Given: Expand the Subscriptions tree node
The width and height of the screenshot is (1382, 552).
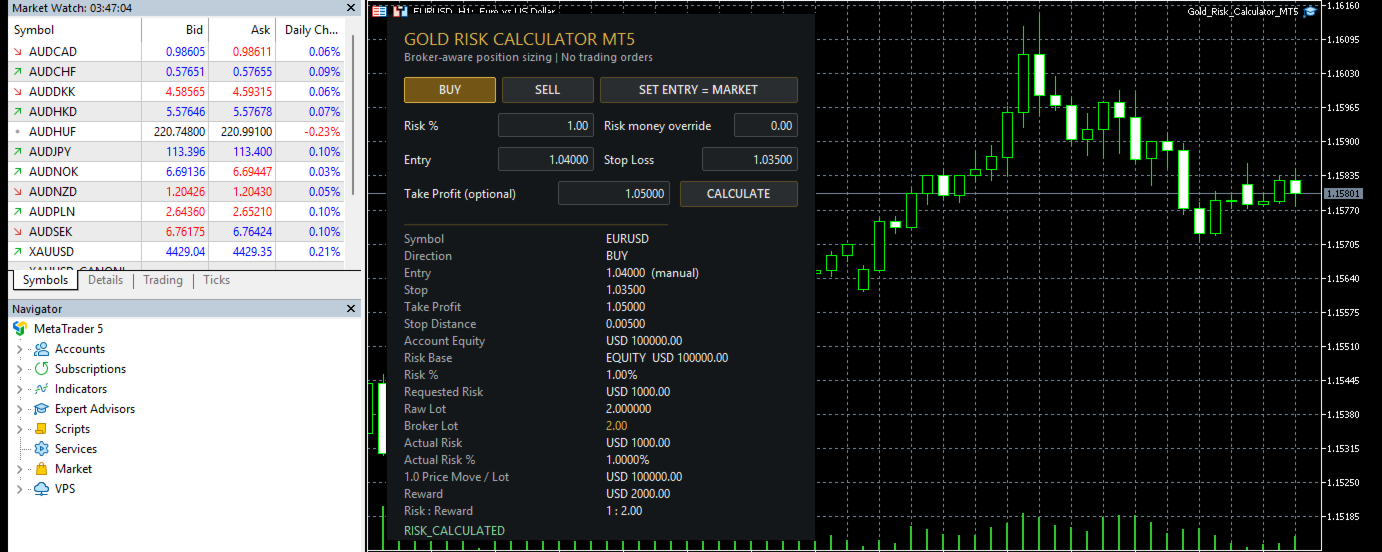Looking at the screenshot, I should point(19,369).
